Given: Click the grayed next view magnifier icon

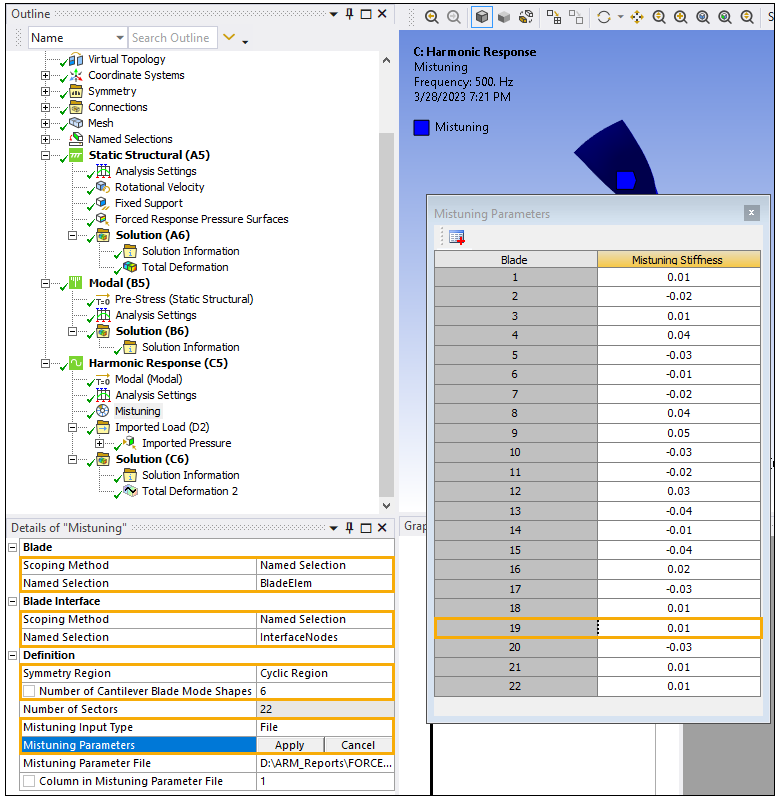Looking at the screenshot, I should [454, 17].
